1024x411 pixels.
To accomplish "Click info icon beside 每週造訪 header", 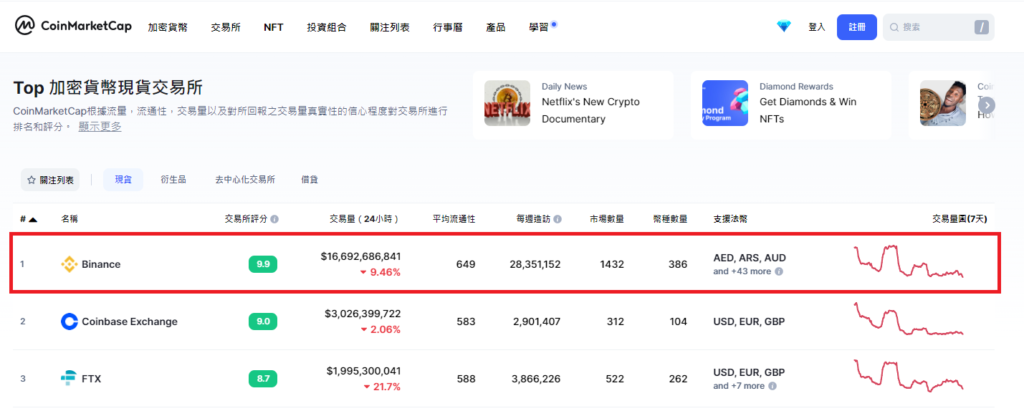I will [557, 218].
